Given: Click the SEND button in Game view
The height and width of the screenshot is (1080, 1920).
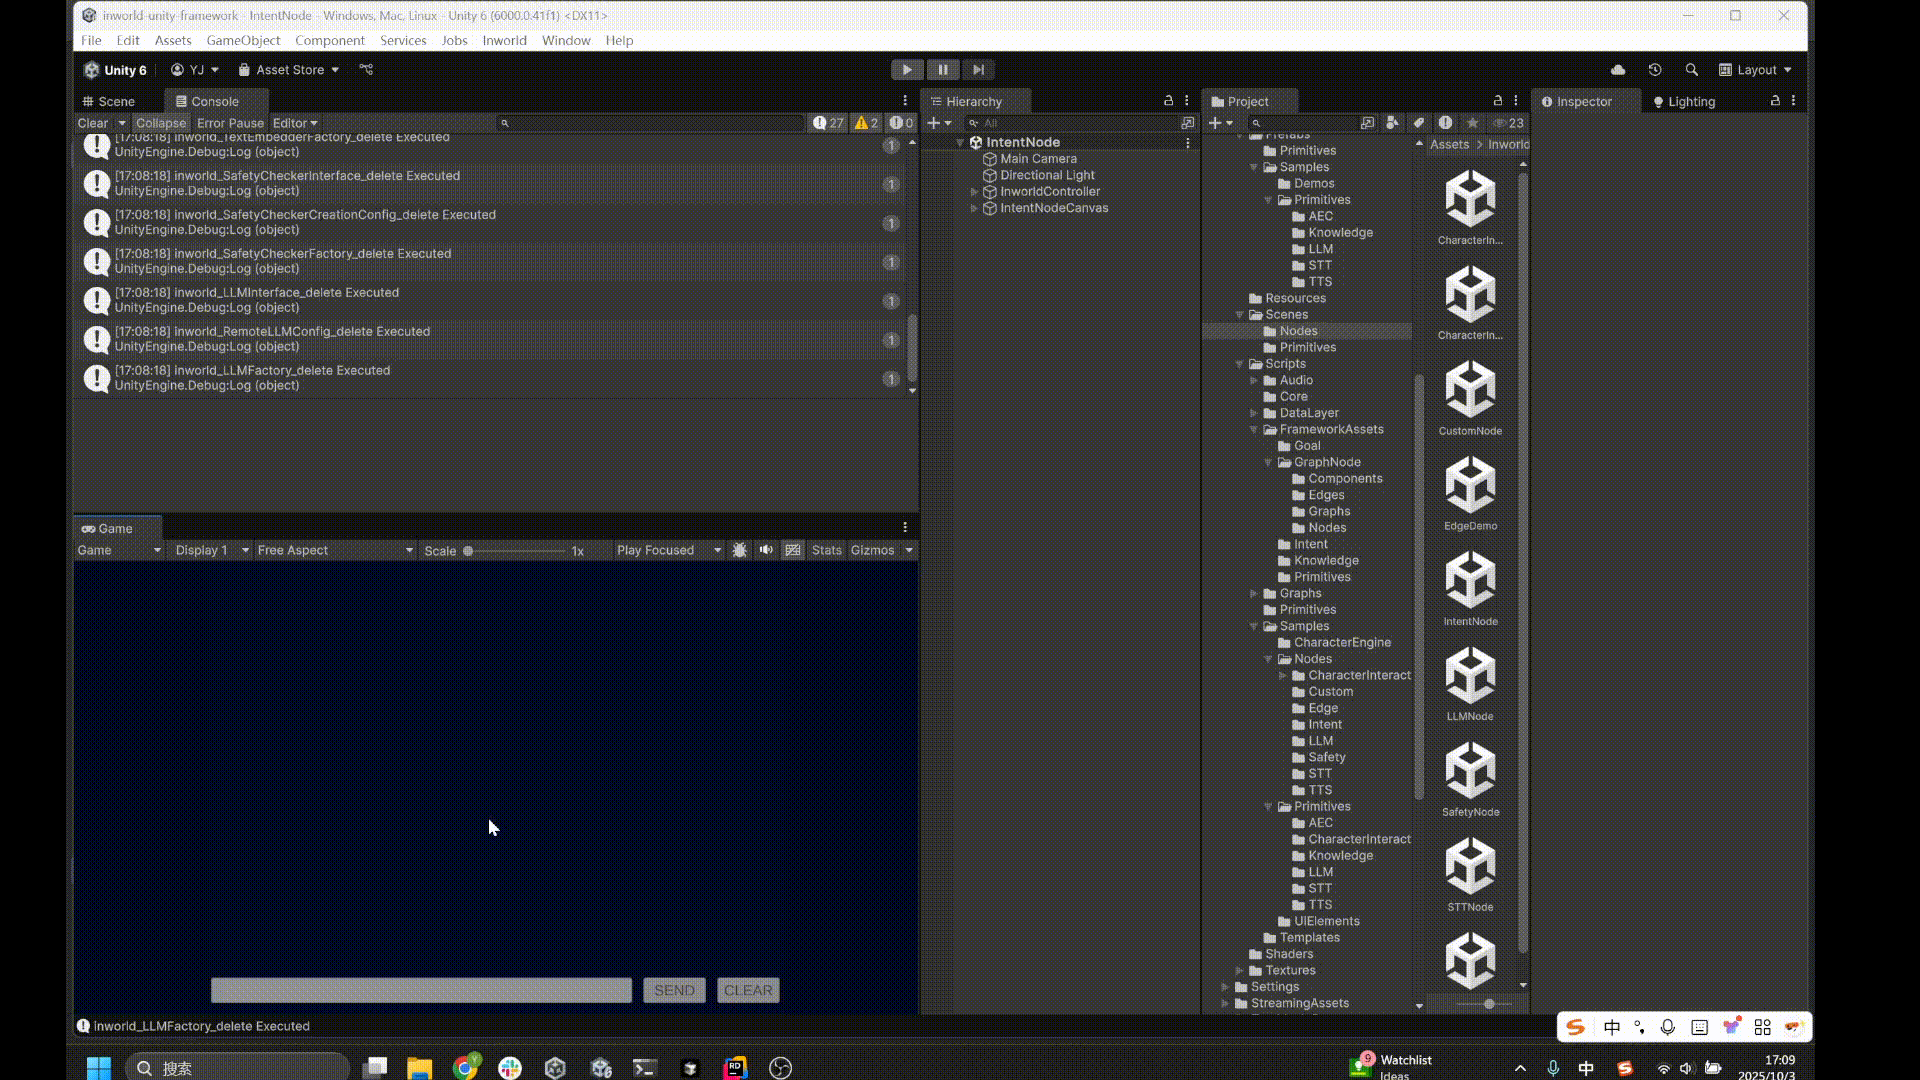Looking at the screenshot, I should pos(674,990).
